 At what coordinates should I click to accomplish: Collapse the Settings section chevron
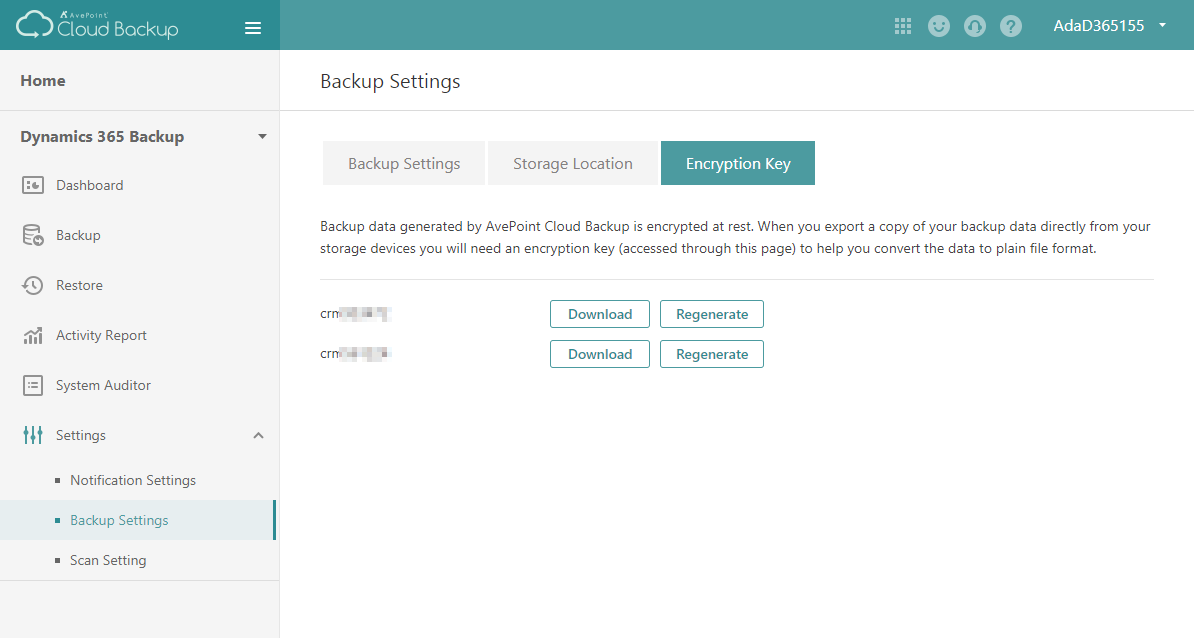pyautogui.click(x=258, y=435)
